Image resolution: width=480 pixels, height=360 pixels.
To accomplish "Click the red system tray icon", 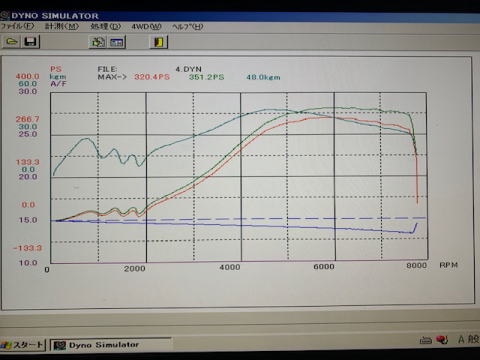I will (x=443, y=340).
